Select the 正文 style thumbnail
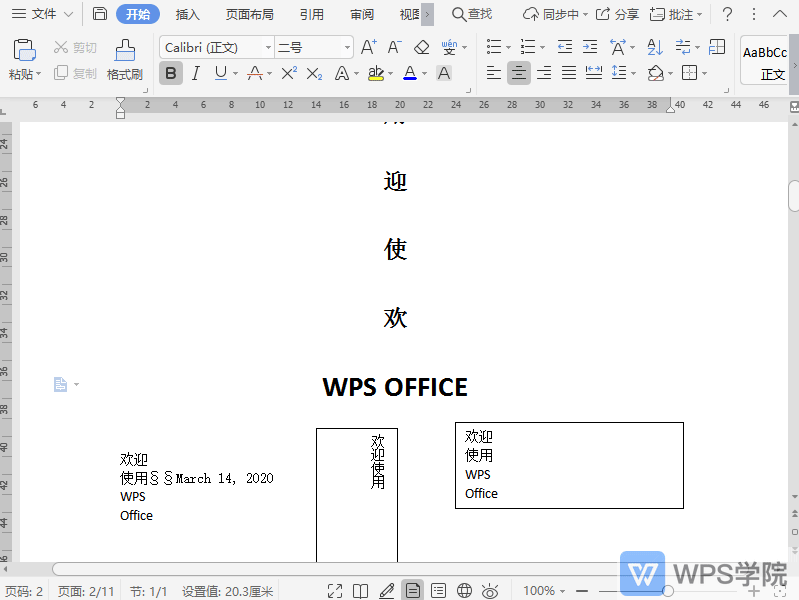The image size is (799, 600). (765, 61)
